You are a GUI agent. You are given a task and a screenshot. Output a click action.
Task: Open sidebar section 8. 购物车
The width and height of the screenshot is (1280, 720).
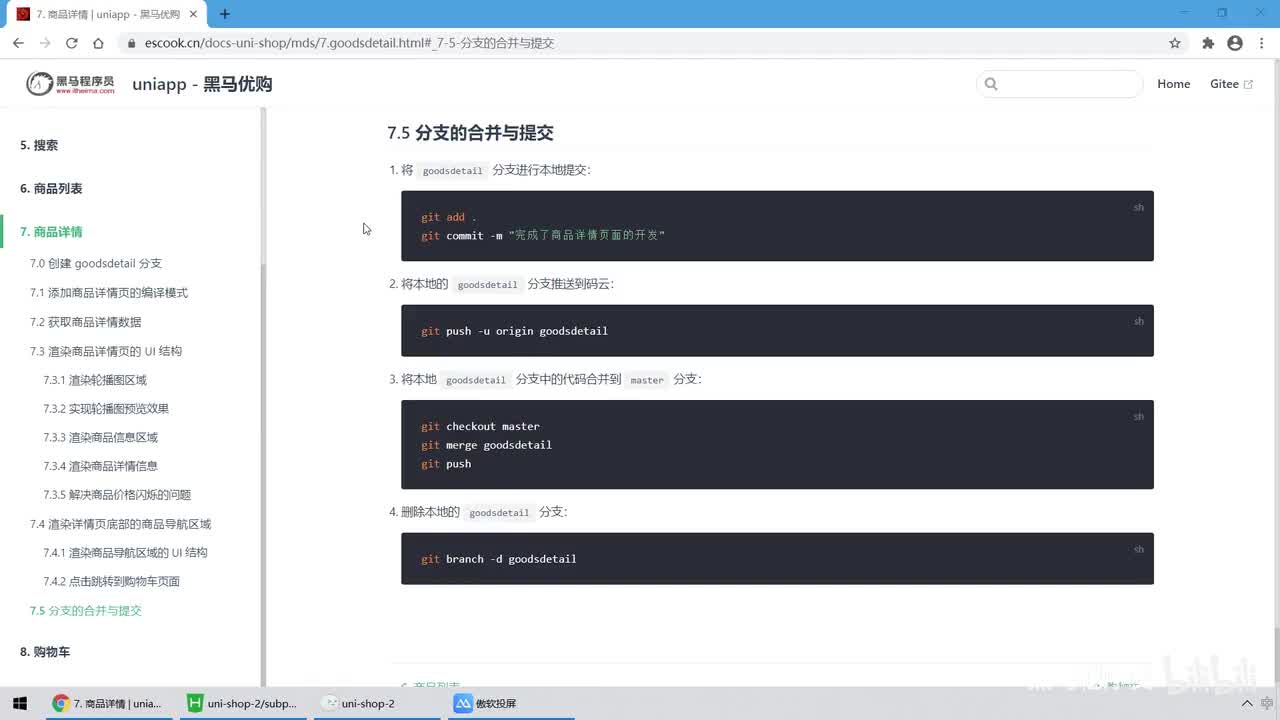coord(45,651)
